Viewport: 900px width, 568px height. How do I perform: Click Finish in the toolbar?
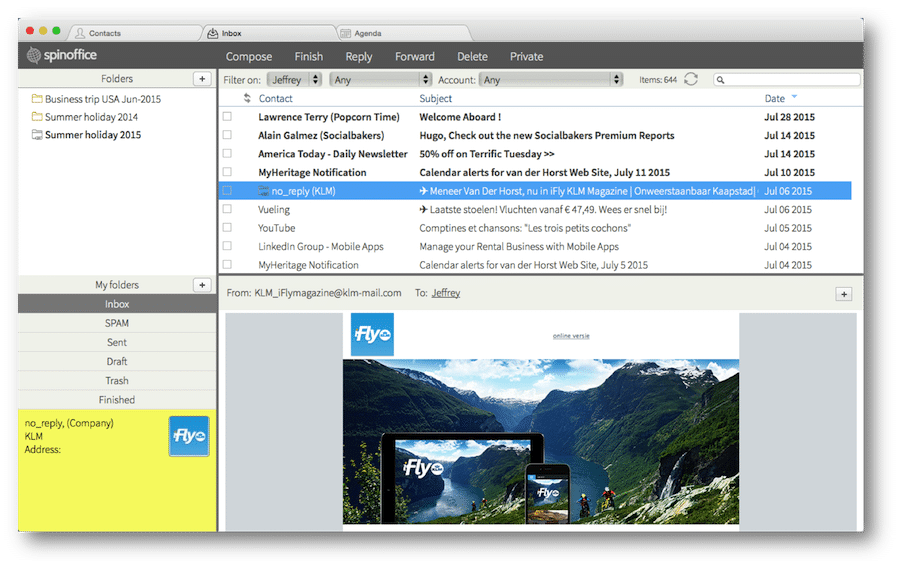(x=309, y=56)
